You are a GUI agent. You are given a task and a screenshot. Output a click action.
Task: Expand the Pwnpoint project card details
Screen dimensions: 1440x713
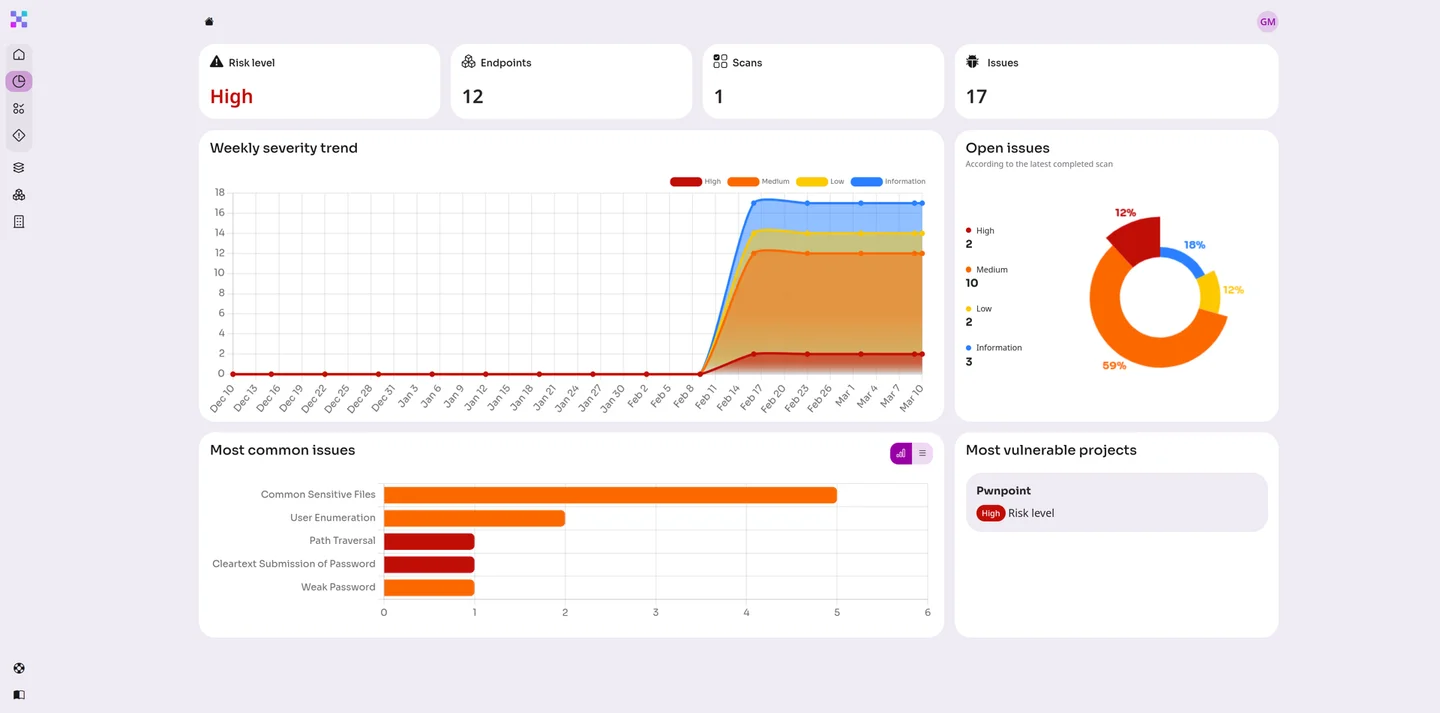click(x=1116, y=501)
